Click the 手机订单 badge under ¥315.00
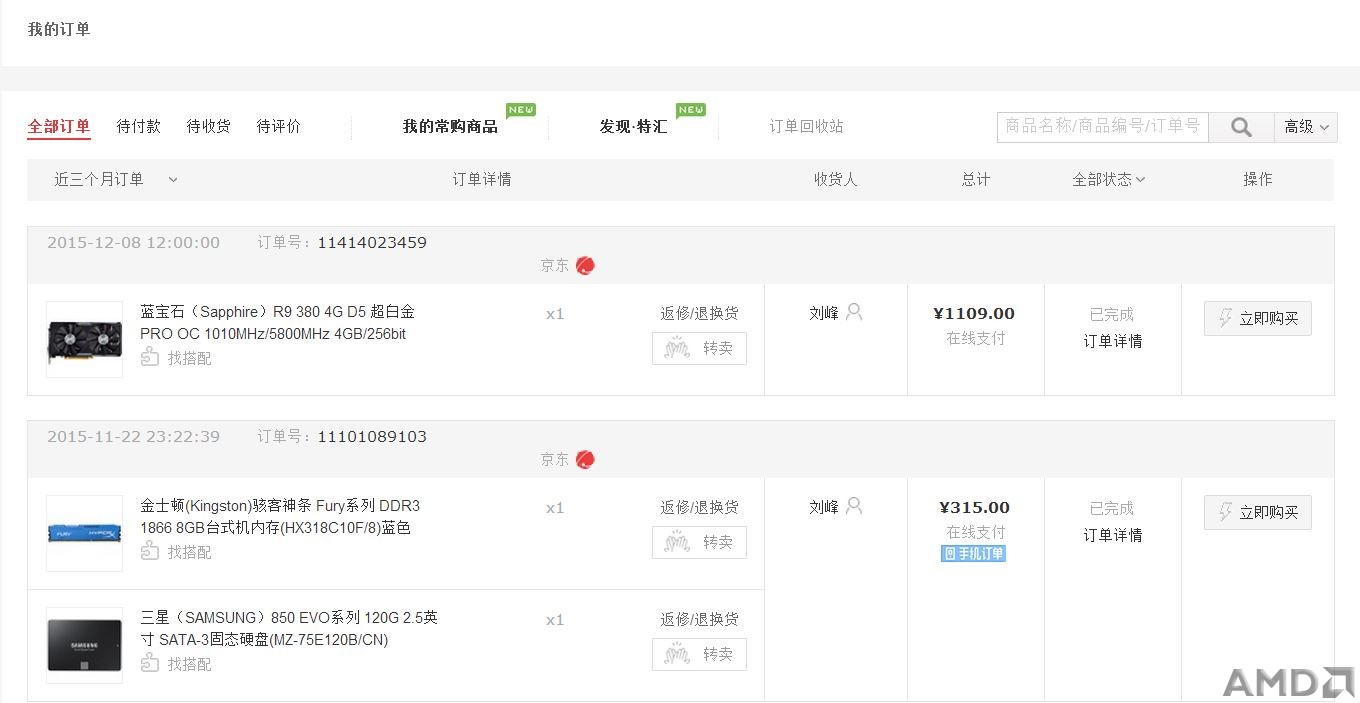 973,554
